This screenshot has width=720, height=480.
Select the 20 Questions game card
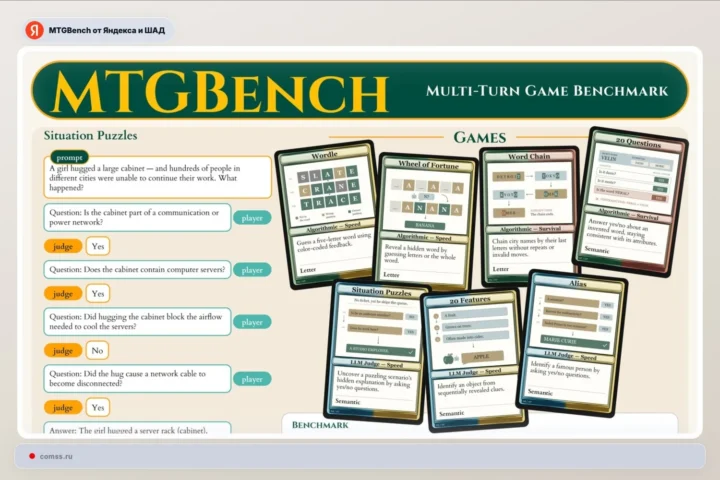pyautogui.click(x=632, y=202)
